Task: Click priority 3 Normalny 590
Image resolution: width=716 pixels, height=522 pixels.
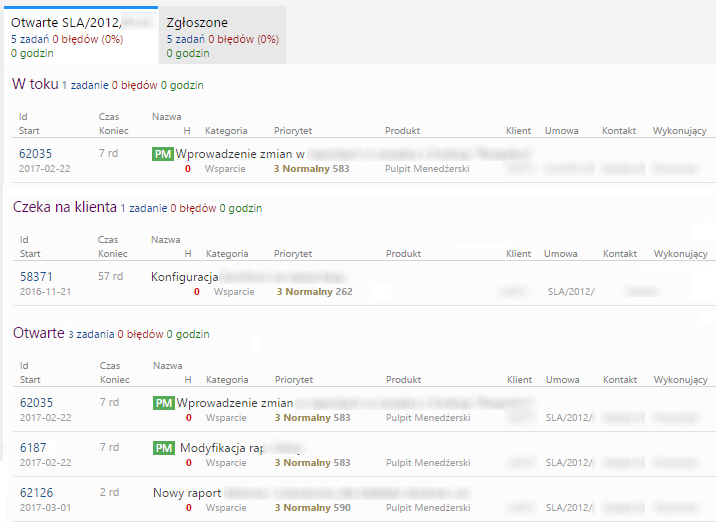Action: [x=312, y=508]
